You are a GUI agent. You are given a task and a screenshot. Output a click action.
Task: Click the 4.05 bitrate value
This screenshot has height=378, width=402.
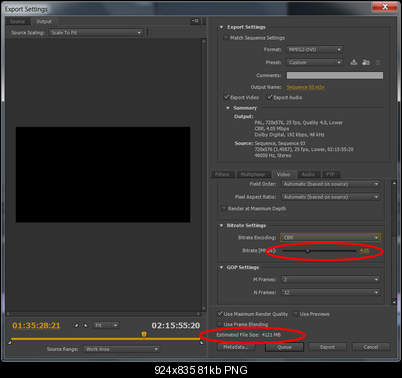(364, 251)
